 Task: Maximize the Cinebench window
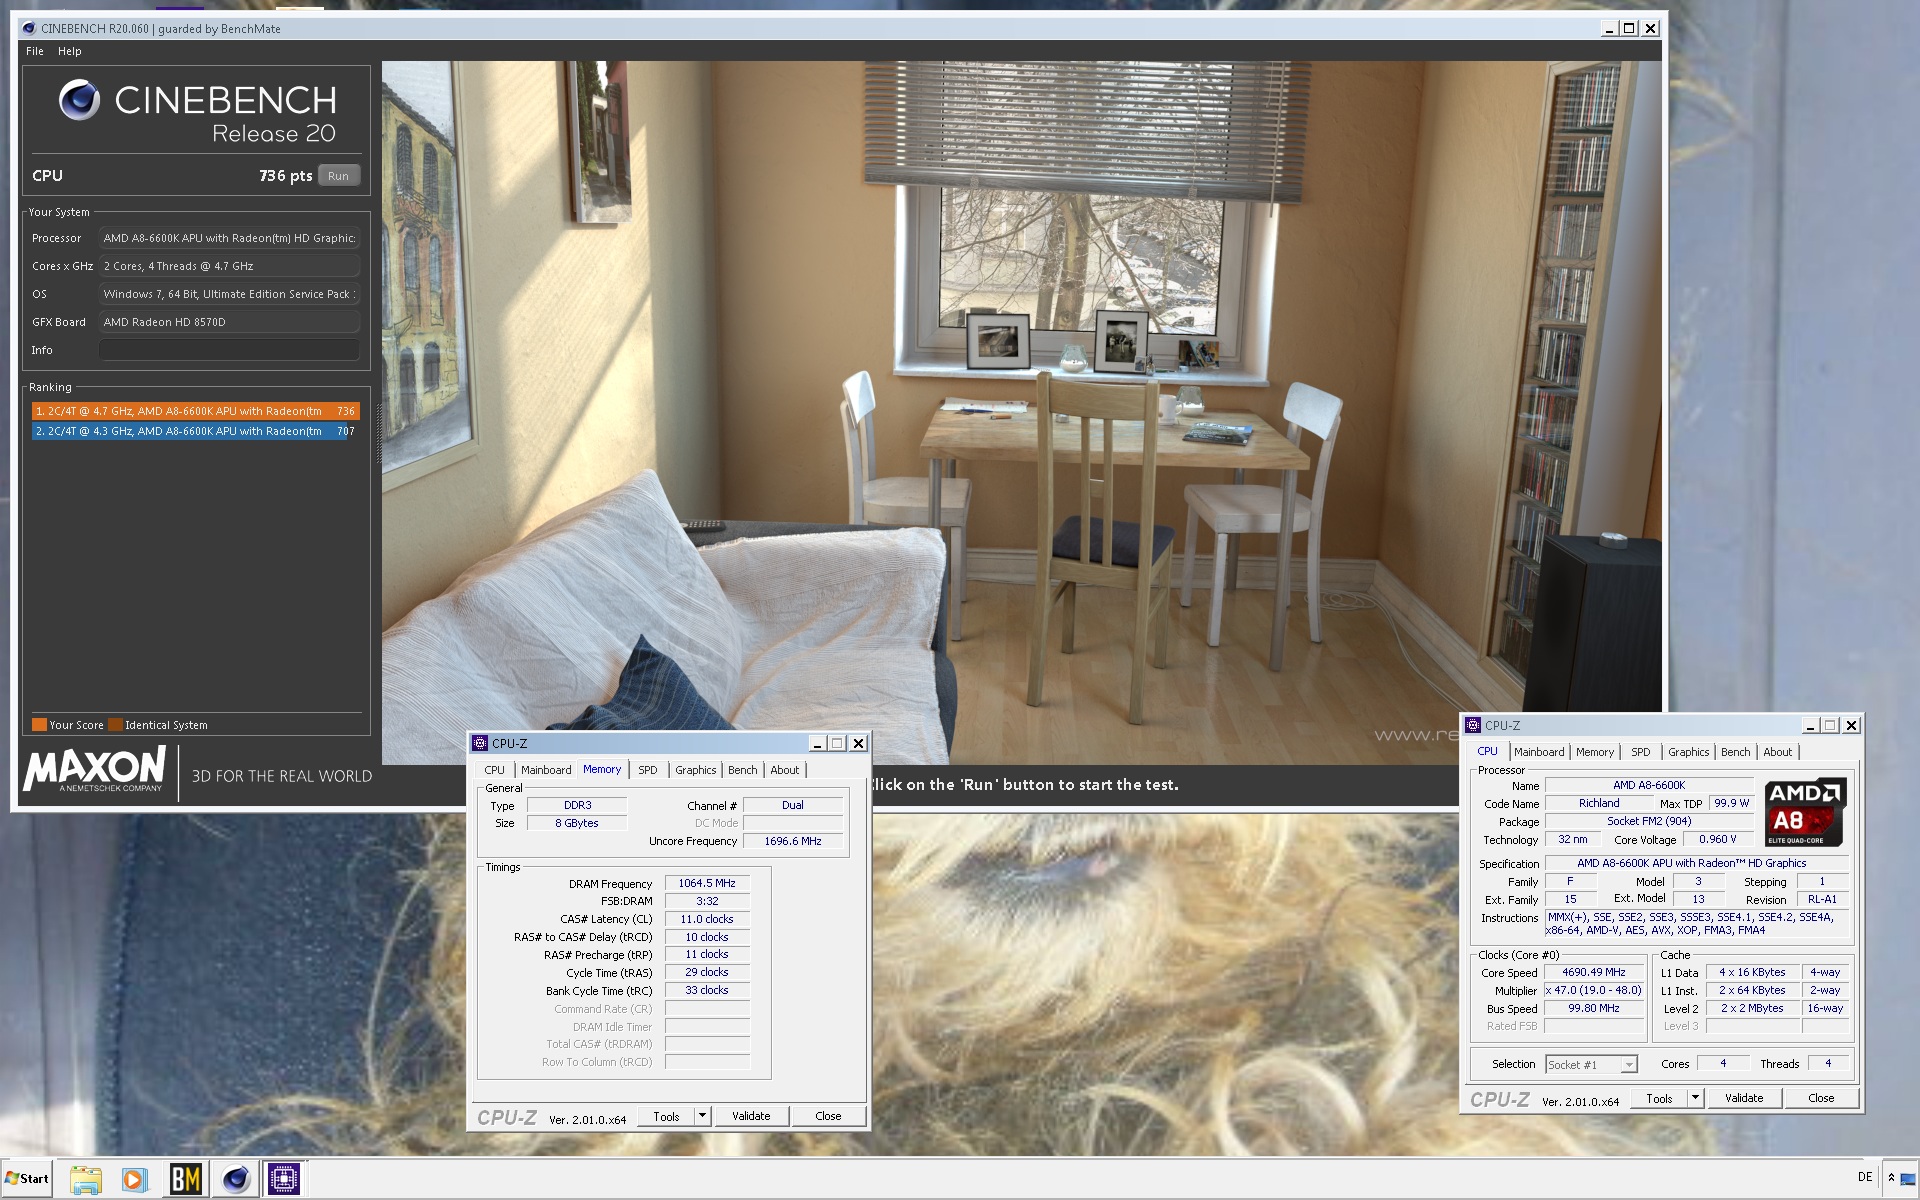coord(1629,28)
